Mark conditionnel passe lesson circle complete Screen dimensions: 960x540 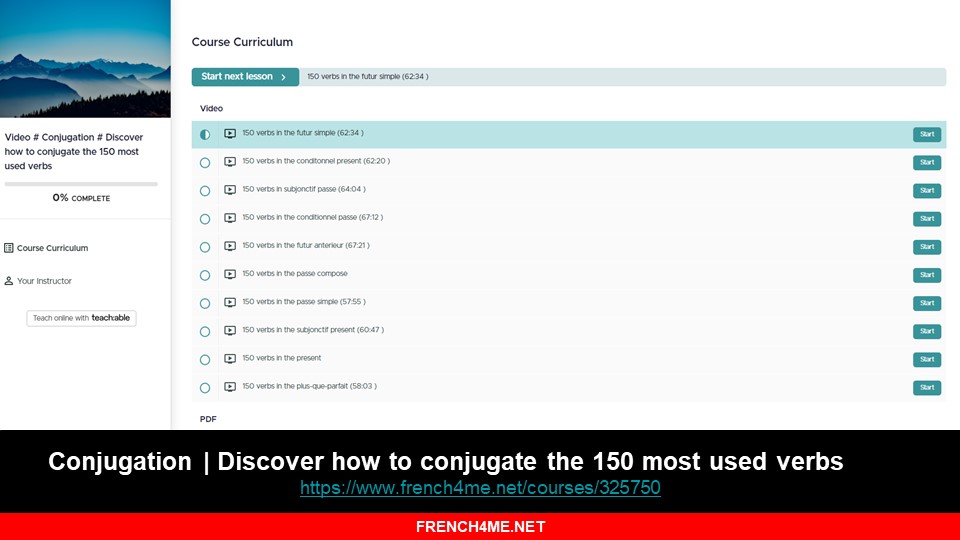coord(205,219)
